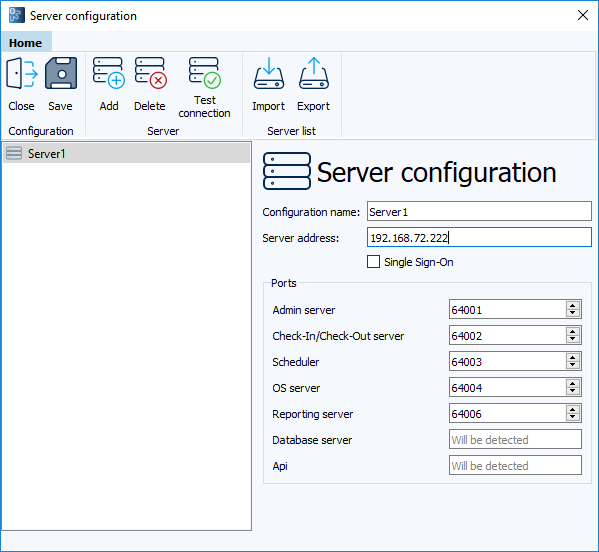Viewport: 599px width, 552px height.
Task: Decrease the Reporting server port
Action: point(572,417)
